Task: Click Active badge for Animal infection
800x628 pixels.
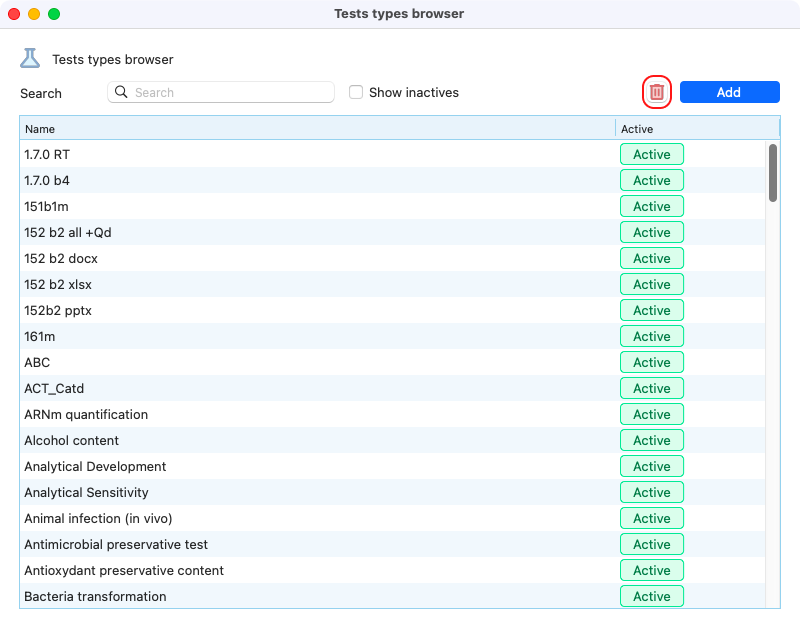Action: click(652, 519)
